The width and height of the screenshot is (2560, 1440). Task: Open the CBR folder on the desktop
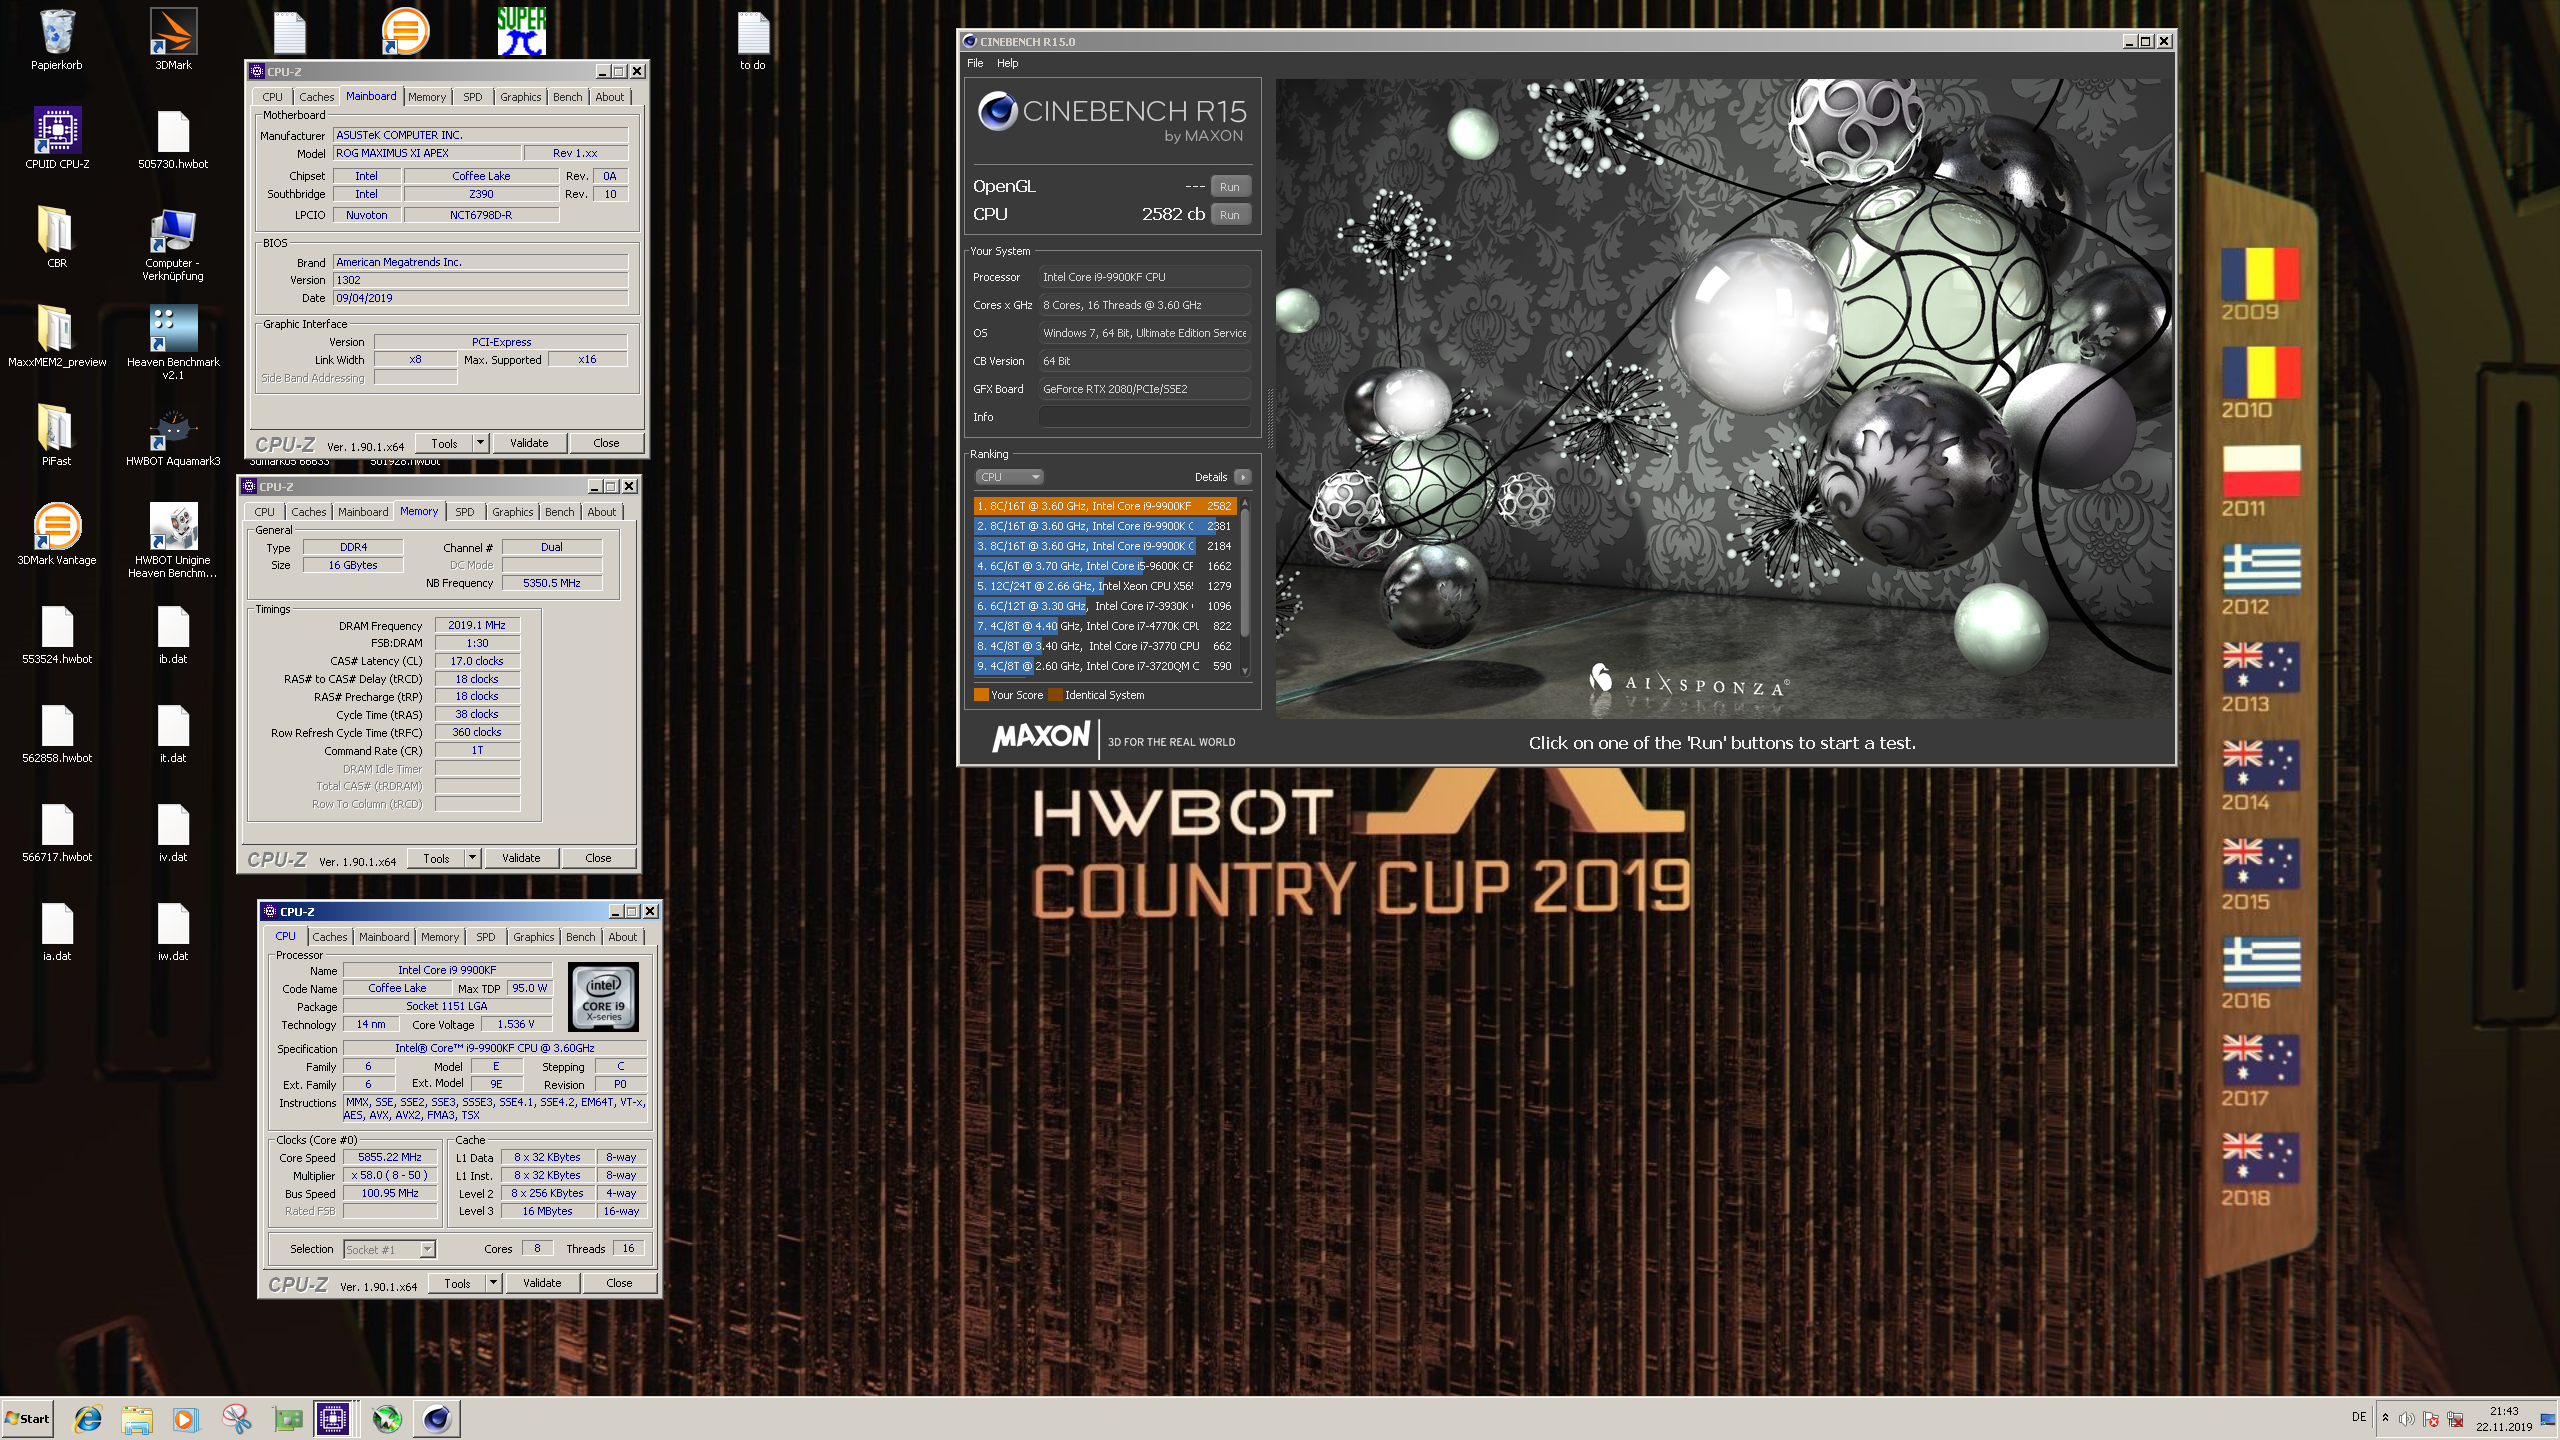pyautogui.click(x=57, y=237)
